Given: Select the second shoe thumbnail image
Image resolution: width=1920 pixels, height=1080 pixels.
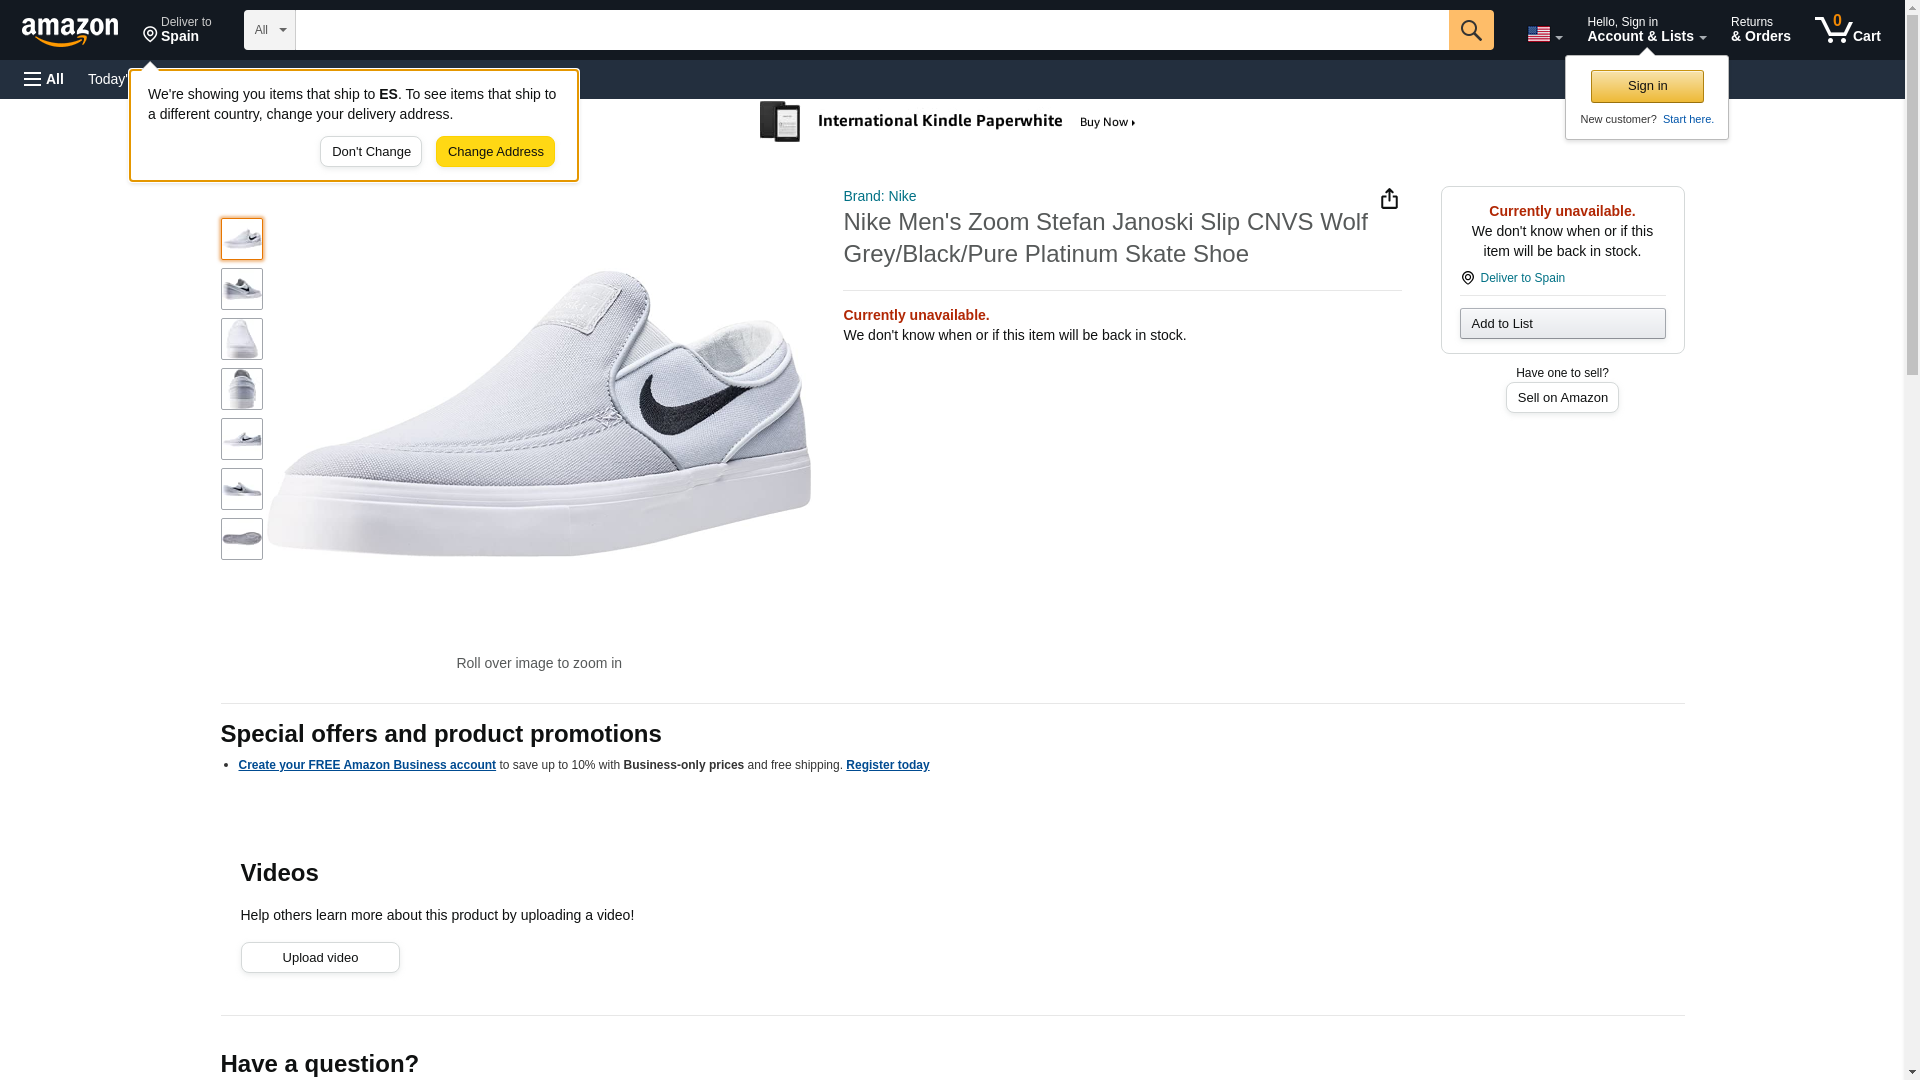Looking at the screenshot, I should (242, 289).
